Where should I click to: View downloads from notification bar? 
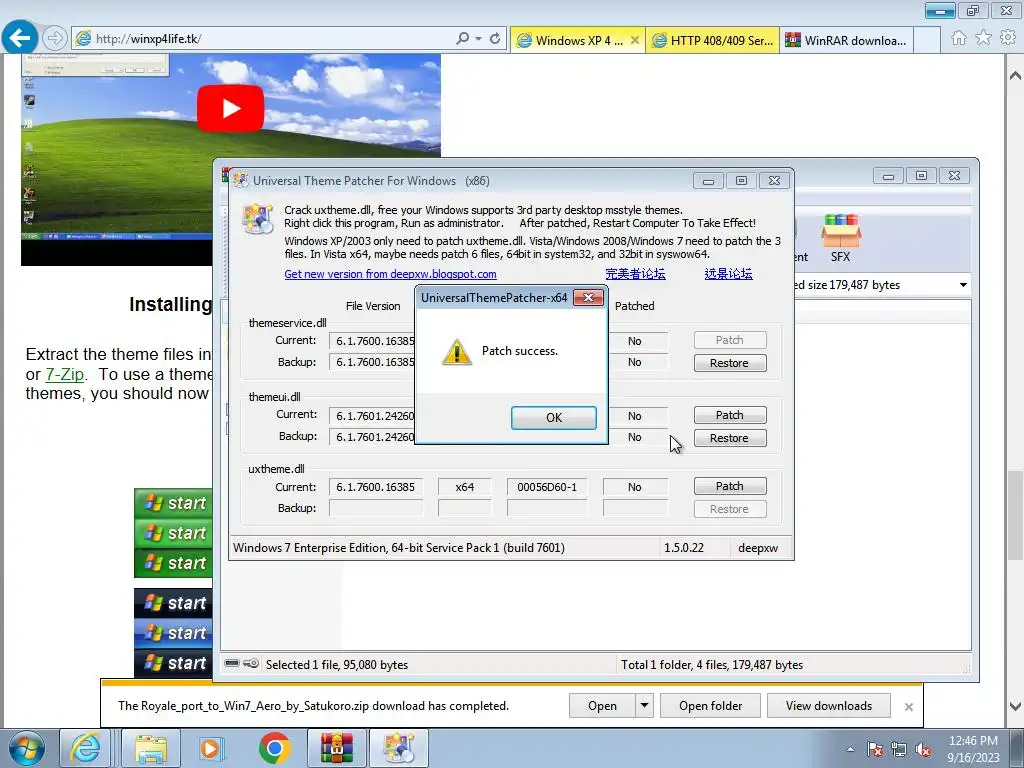coord(829,706)
